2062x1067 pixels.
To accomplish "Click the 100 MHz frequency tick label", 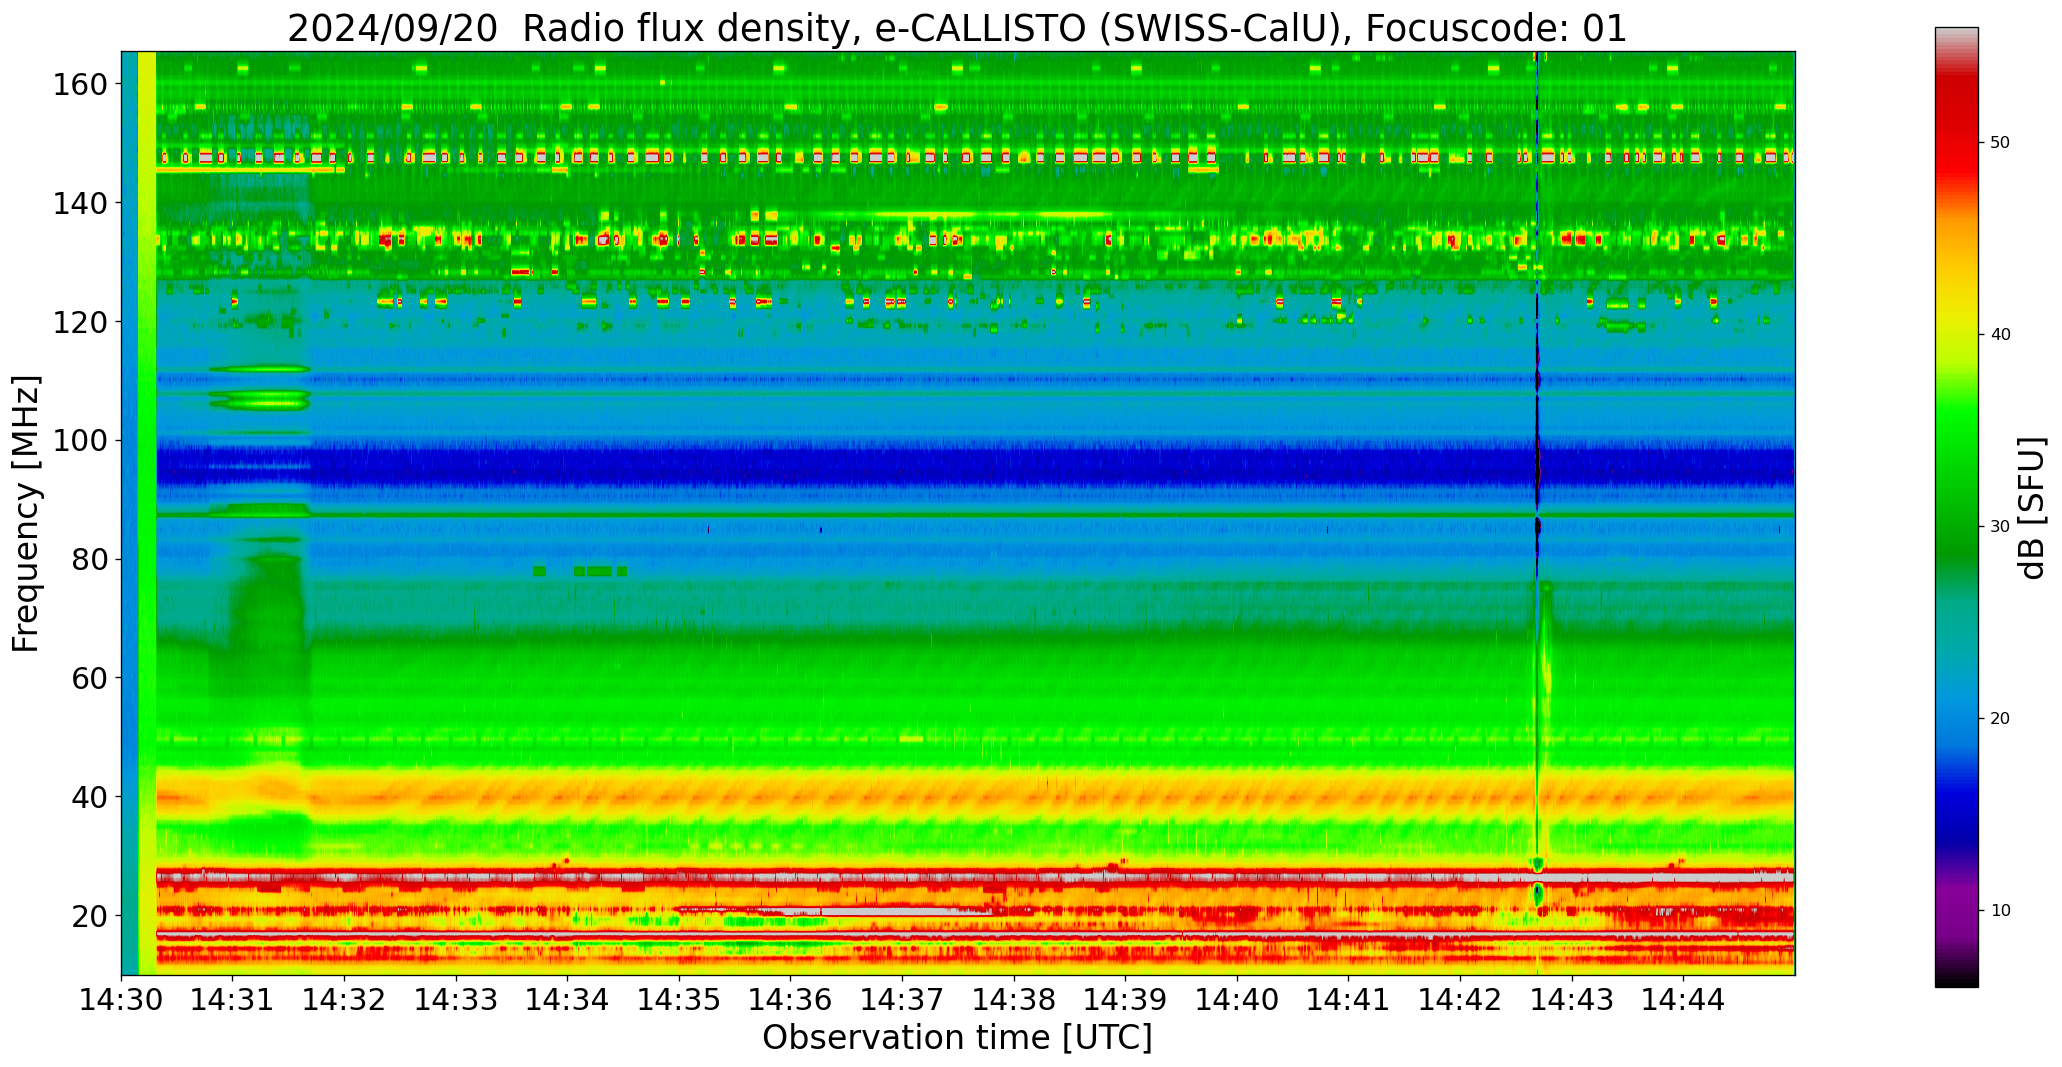I will 80,441.
